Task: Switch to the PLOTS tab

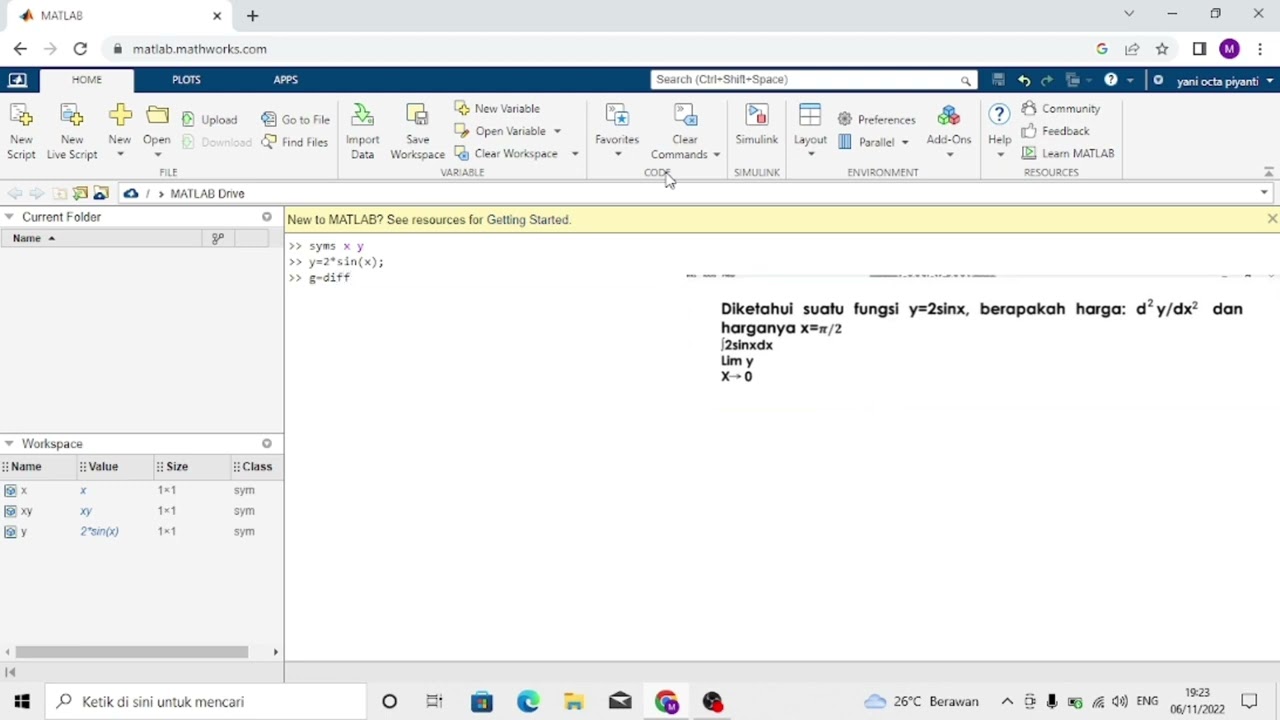Action: tap(186, 80)
